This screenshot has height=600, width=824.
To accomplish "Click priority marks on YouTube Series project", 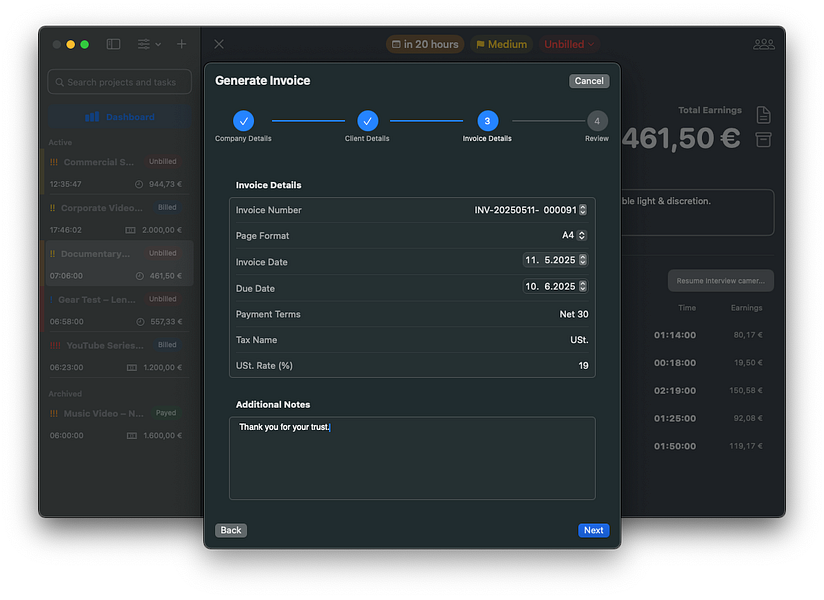I will point(55,346).
